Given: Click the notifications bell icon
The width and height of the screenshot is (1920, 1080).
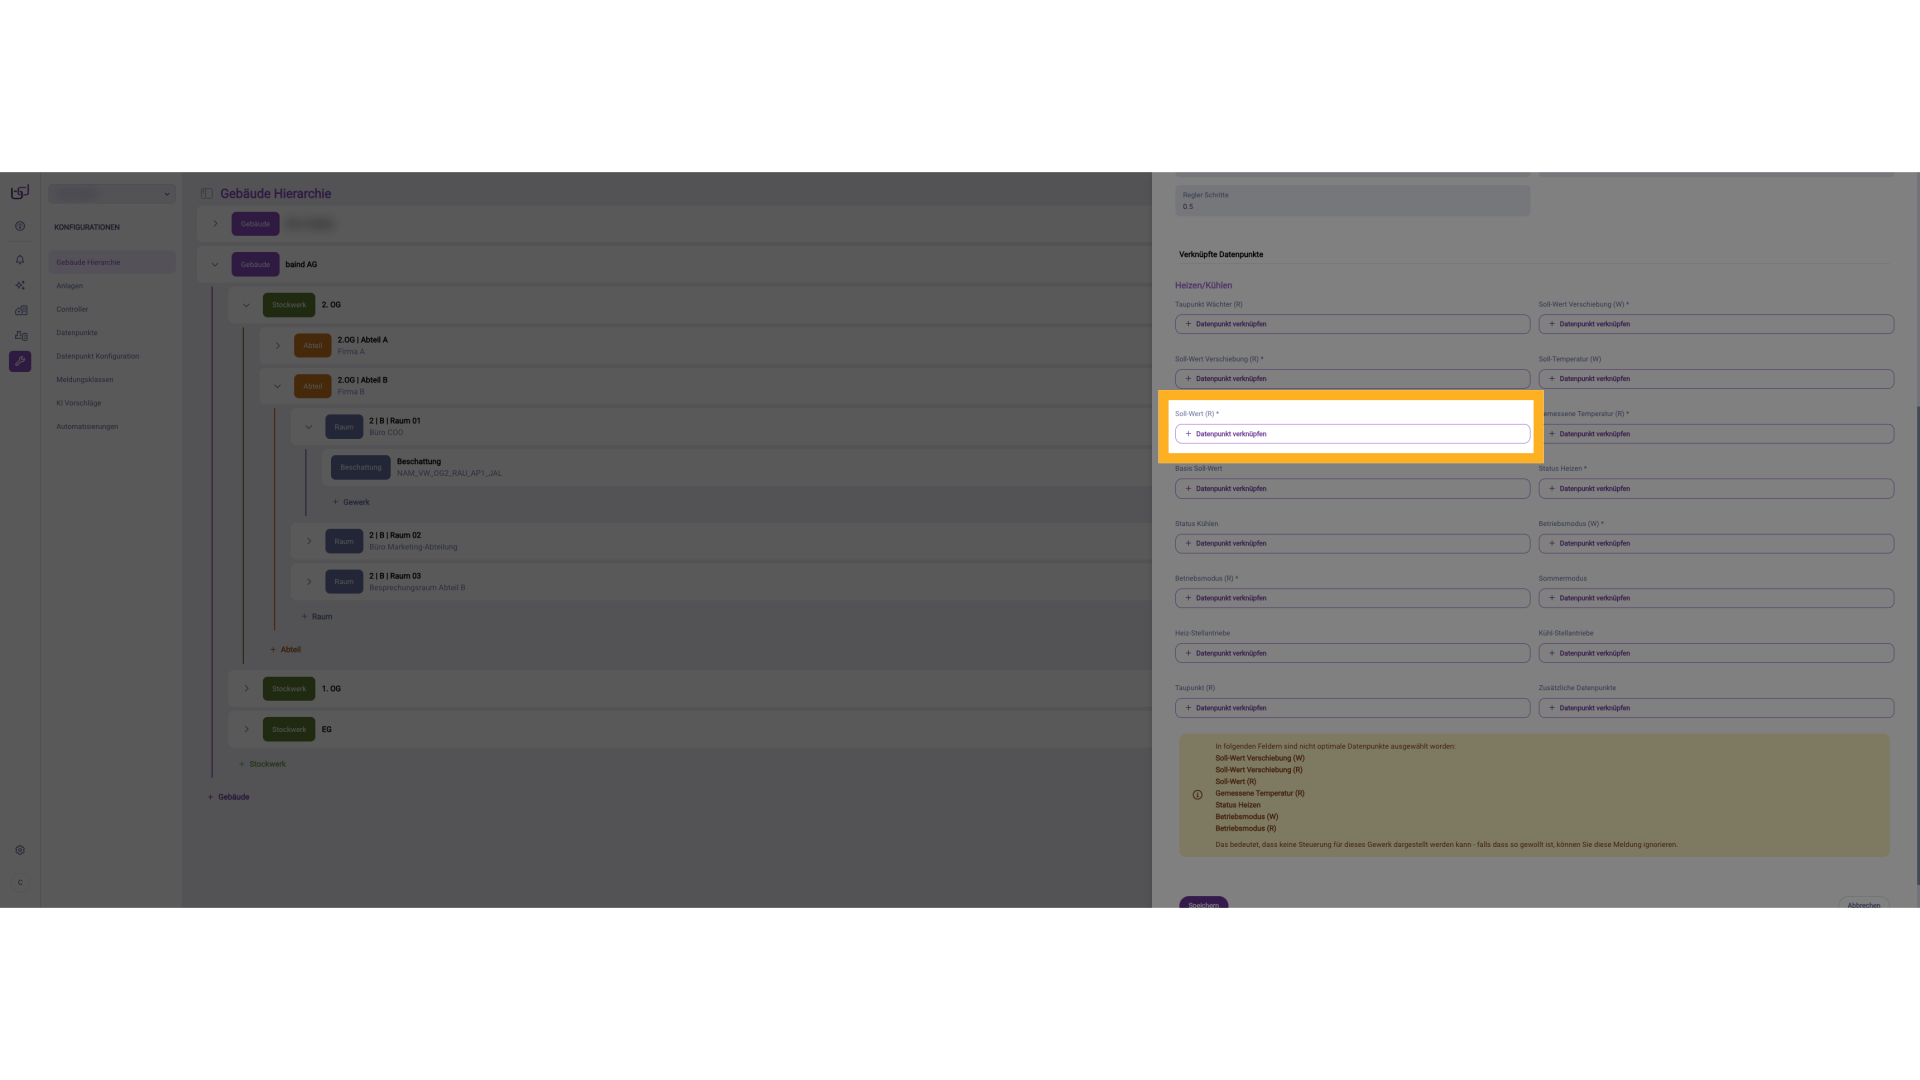Looking at the screenshot, I should [x=20, y=260].
